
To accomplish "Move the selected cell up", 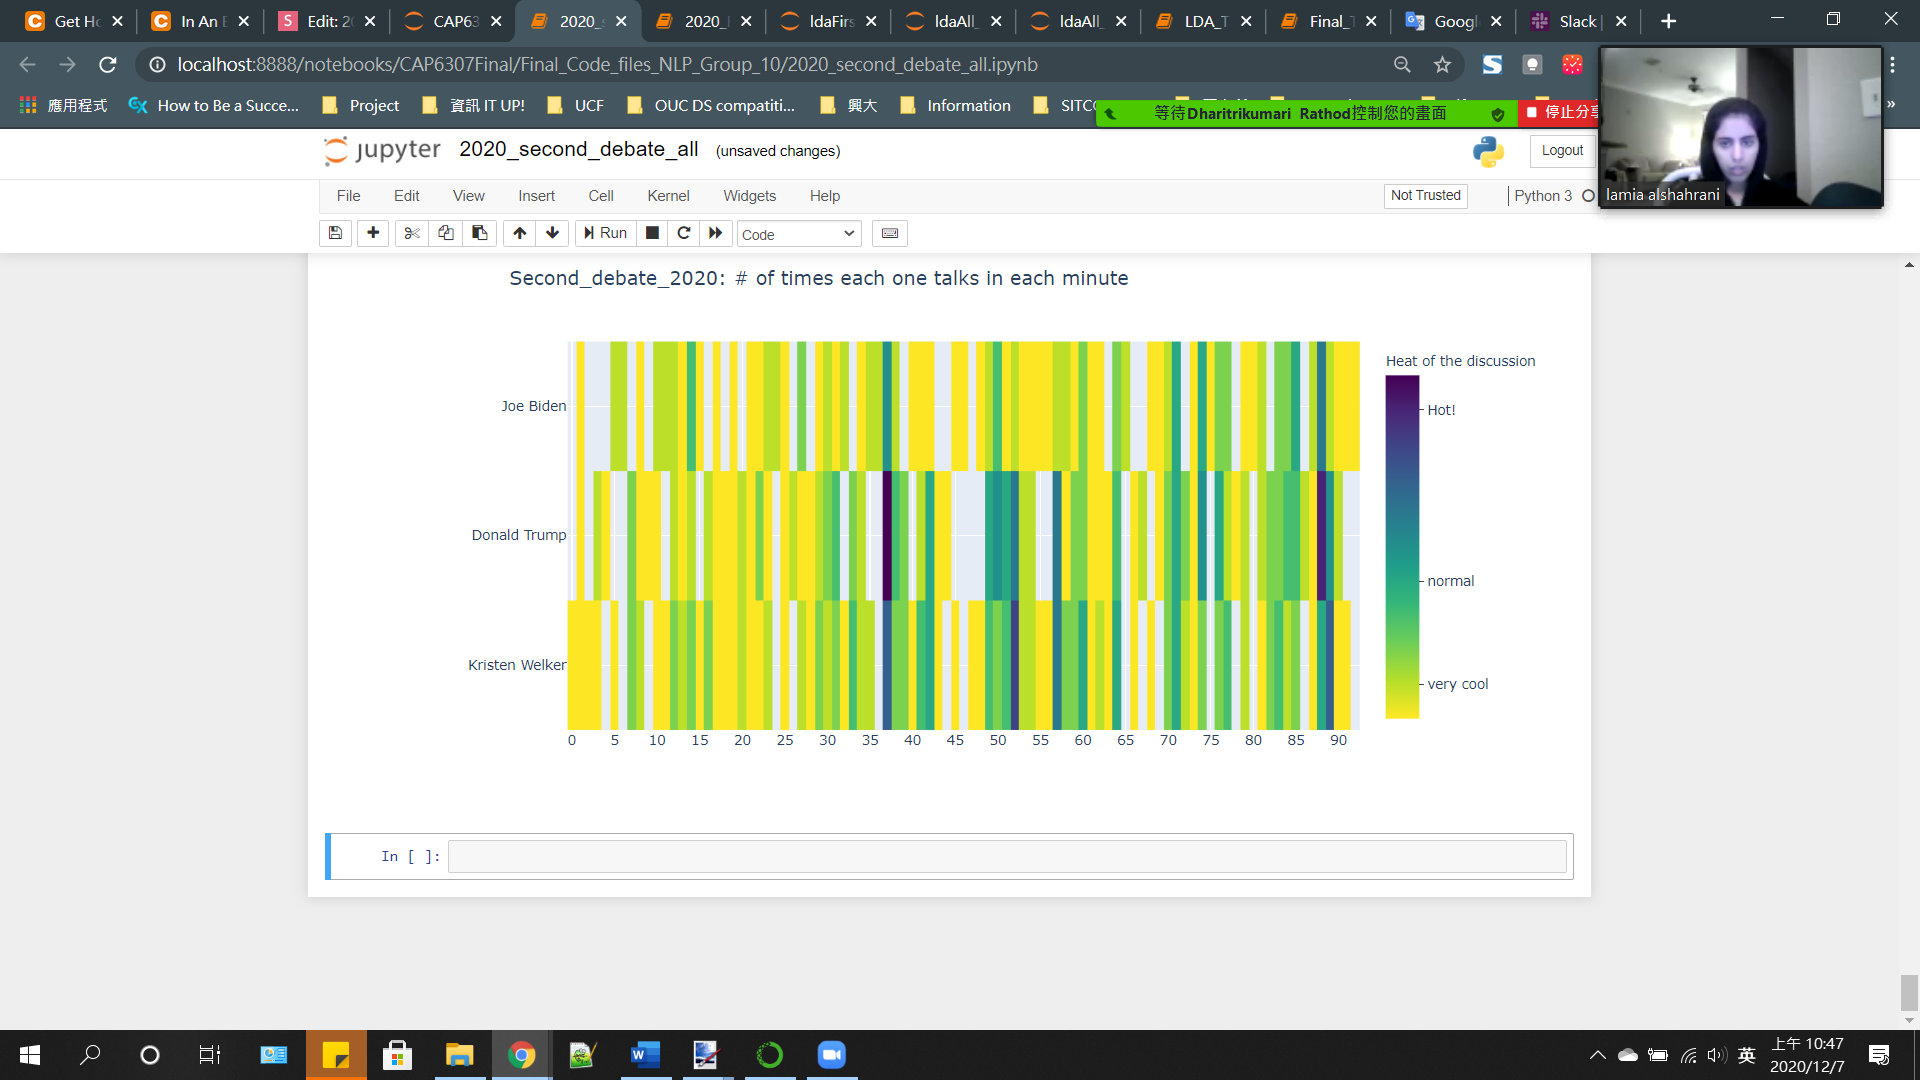I will pyautogui.click(x=520, y=233).
